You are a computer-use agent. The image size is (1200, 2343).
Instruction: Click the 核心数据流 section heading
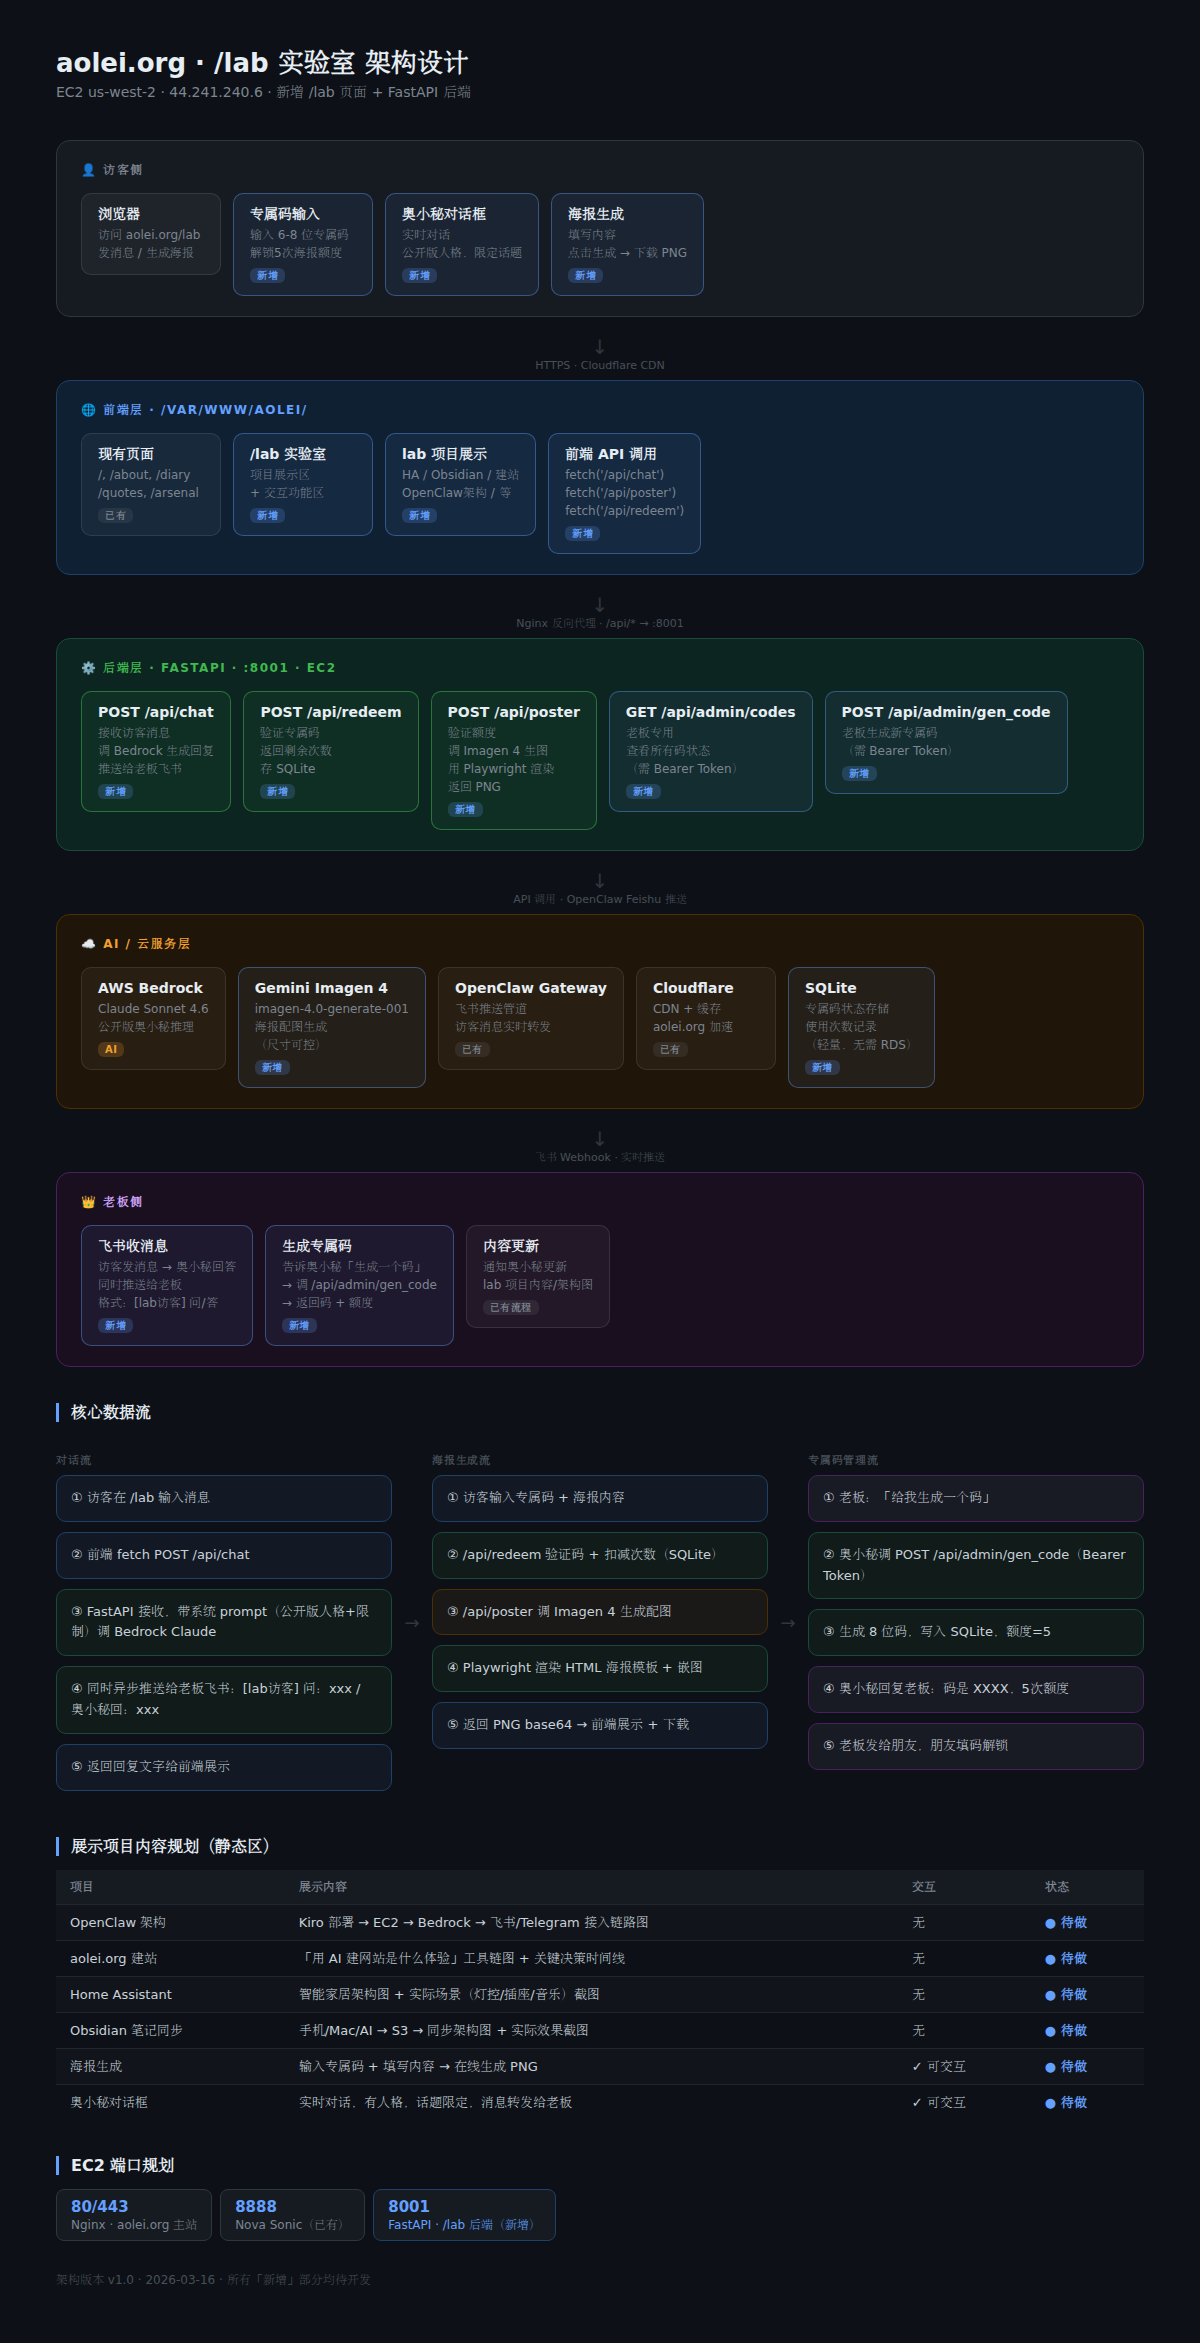[x=111, y=1412]
